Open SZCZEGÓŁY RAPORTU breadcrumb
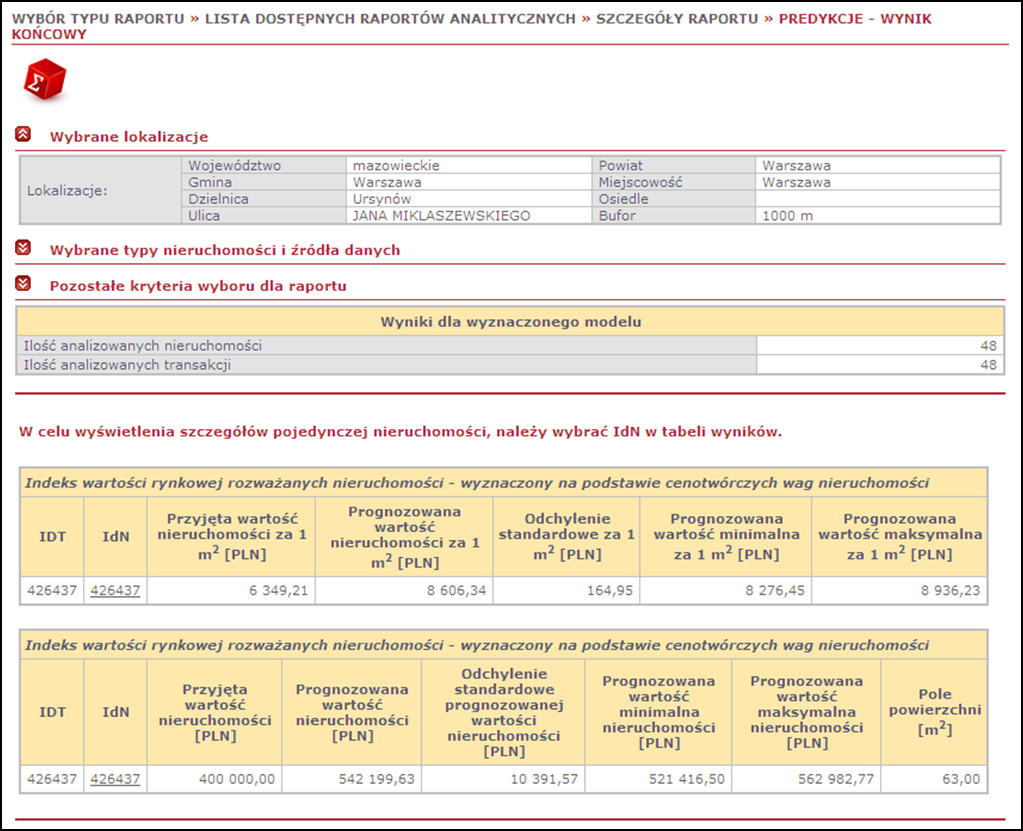Screen dimensions: 1023x831 coord(677,19)
